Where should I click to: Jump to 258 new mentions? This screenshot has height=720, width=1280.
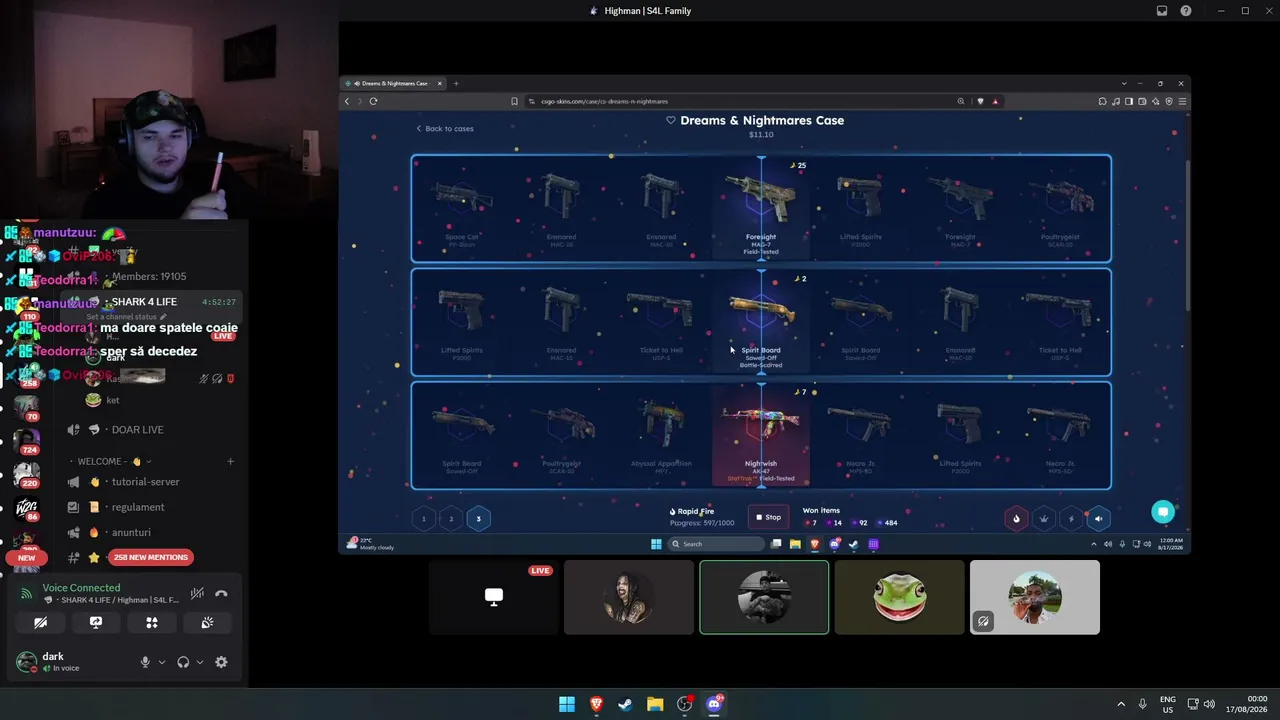(x=151, y=557)
